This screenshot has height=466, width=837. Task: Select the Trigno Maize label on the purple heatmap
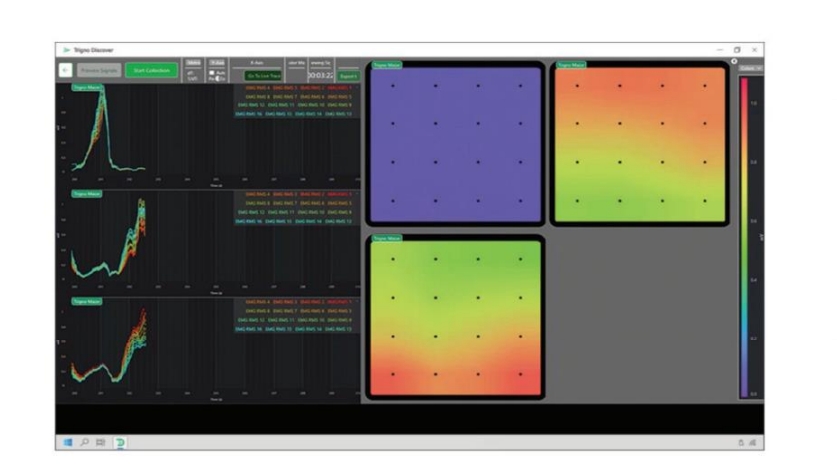tap(385, 66)
